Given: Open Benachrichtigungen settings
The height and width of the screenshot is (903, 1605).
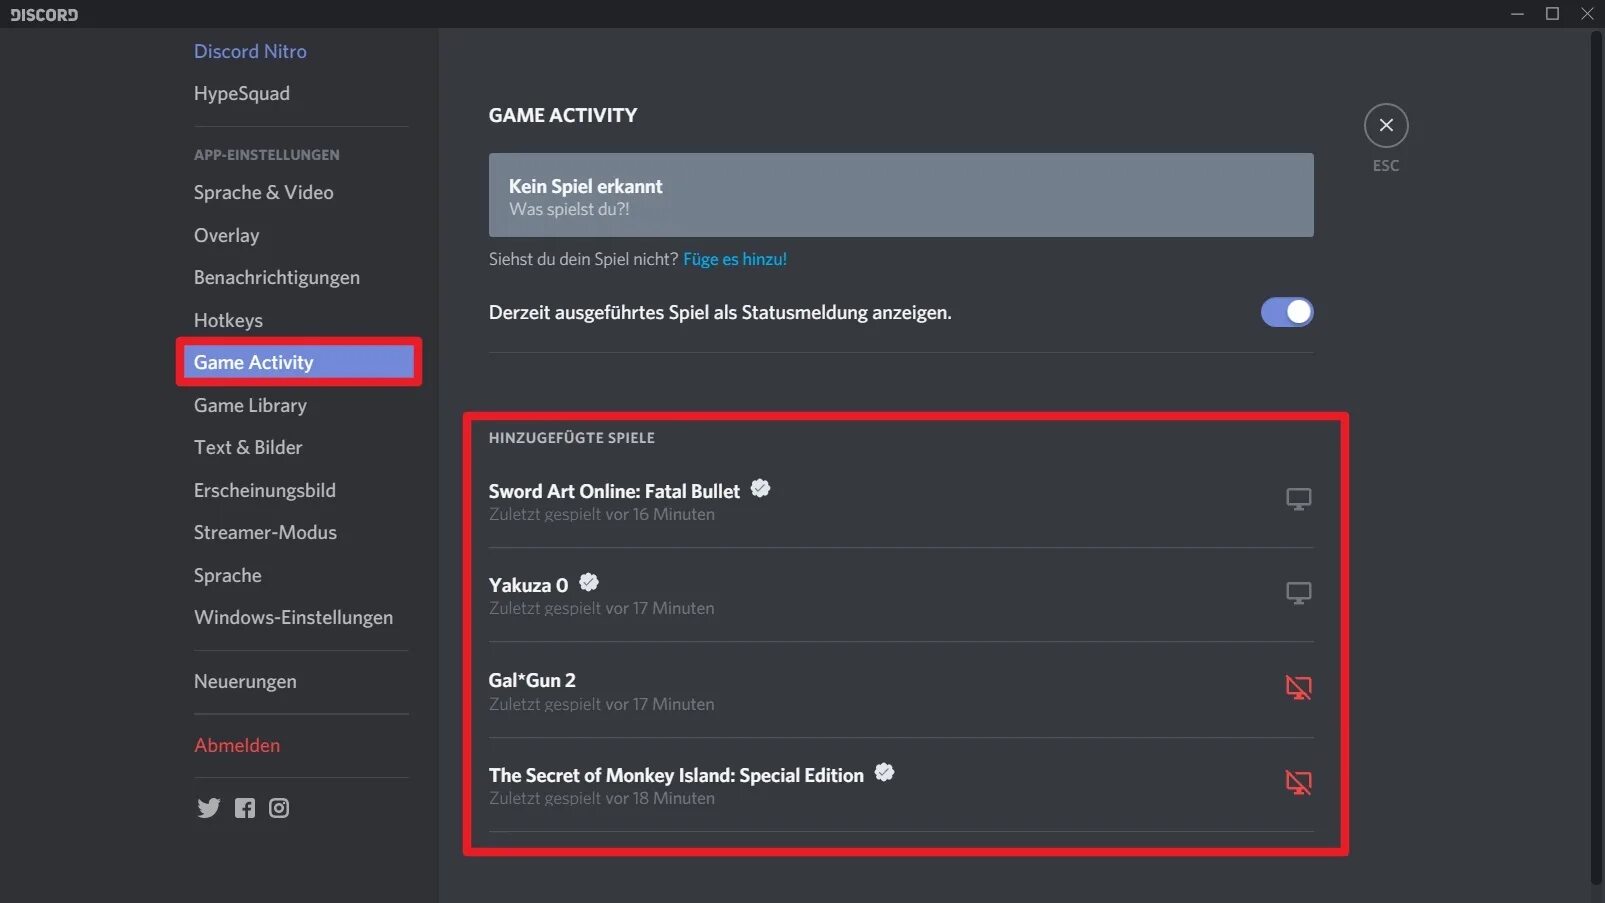Looking at the screenshot, I should 277,277.
